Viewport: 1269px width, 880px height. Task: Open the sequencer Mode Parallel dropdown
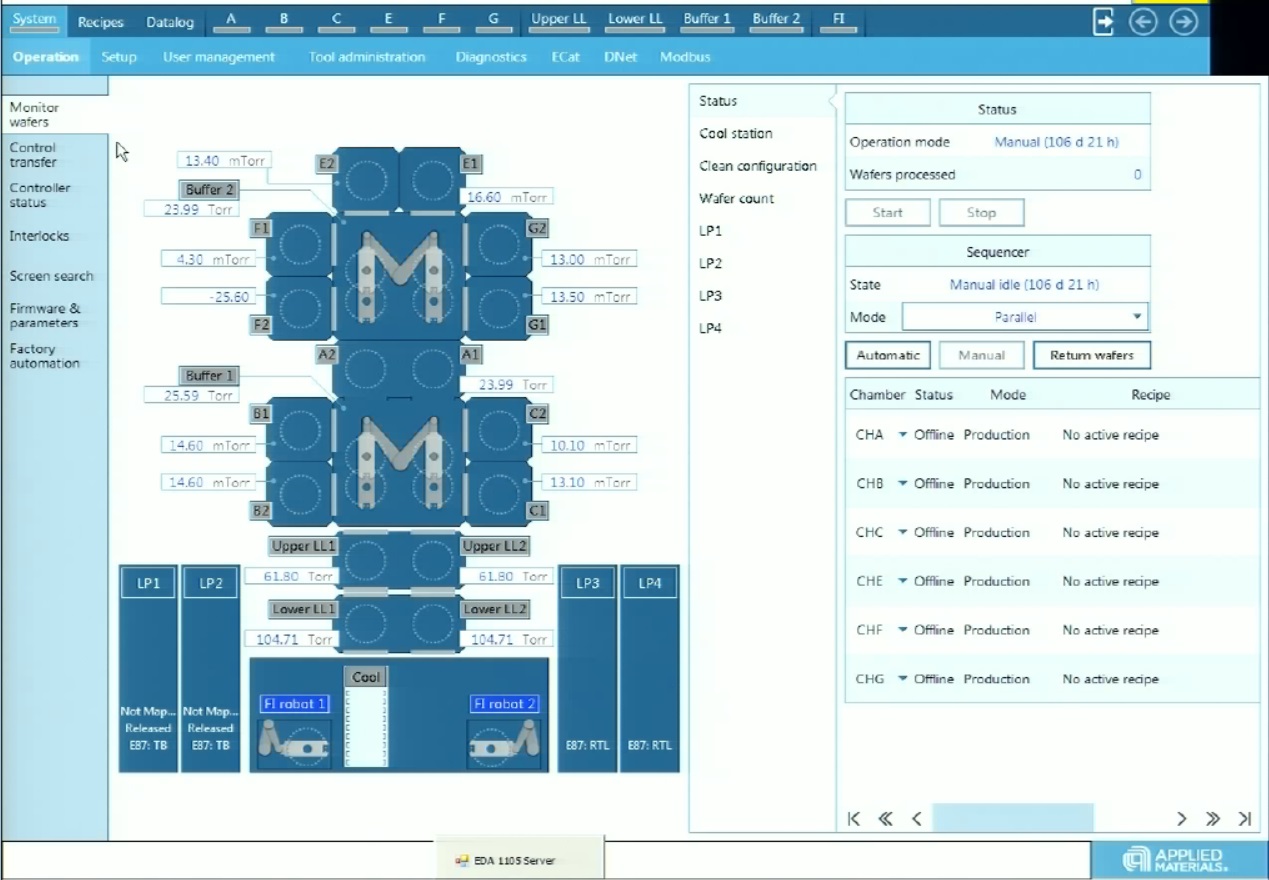[x=1025, y=317]
